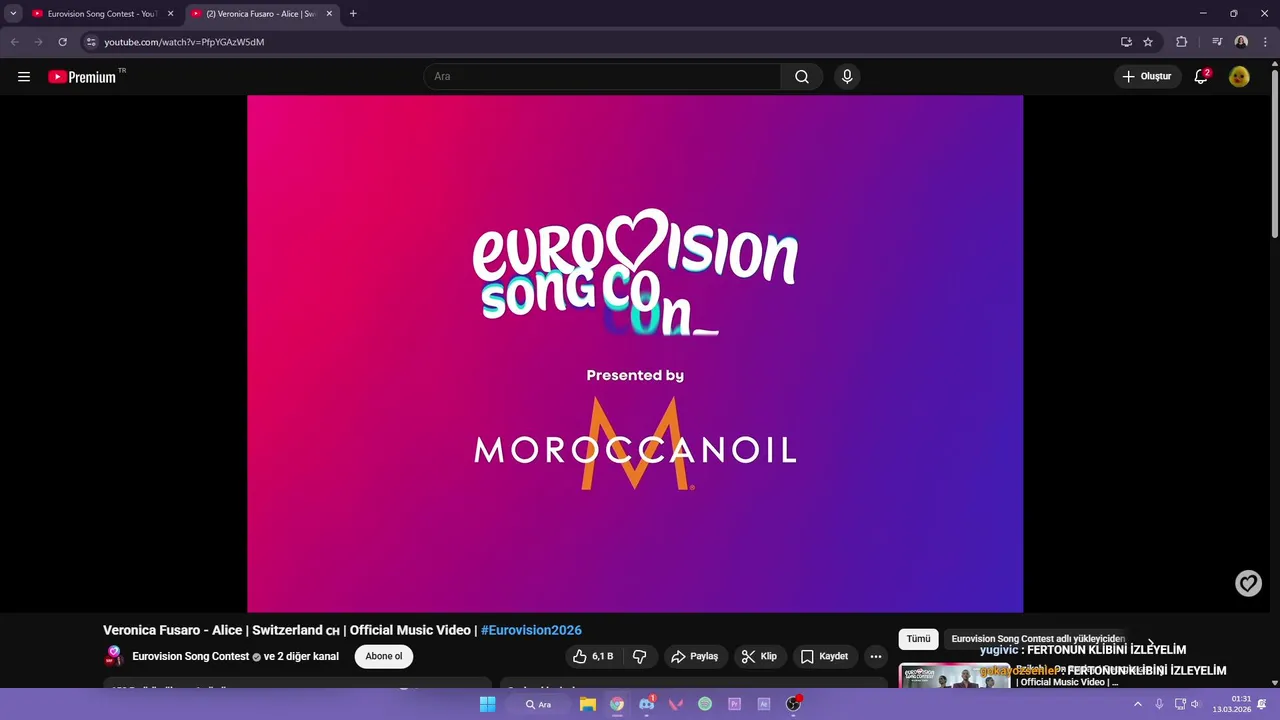Open Eurovision Song Contest channel link
The width and height of the screenshot is (1280, 720).
pos(190,657)
